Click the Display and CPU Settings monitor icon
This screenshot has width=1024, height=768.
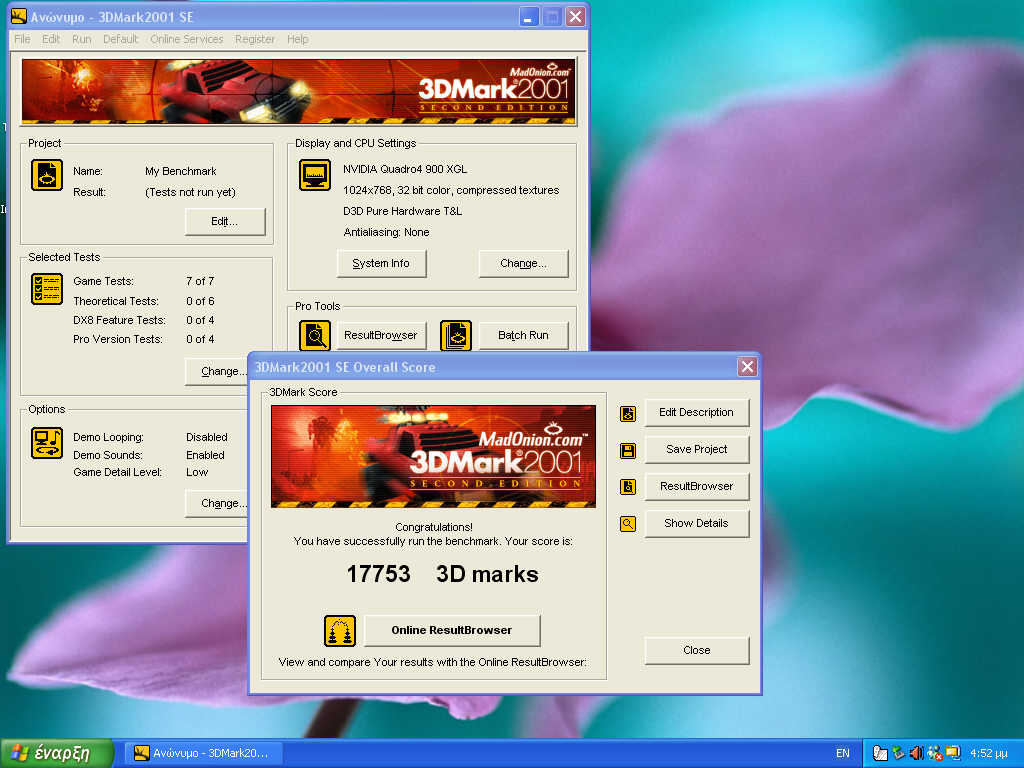pyautogui.click(x=314, y=174)
